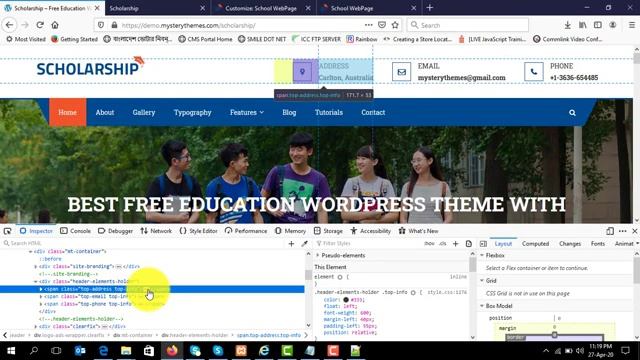Collapse the div header-elements-holder node
Viewport: 640px width, 360px height.
(35, 282)
